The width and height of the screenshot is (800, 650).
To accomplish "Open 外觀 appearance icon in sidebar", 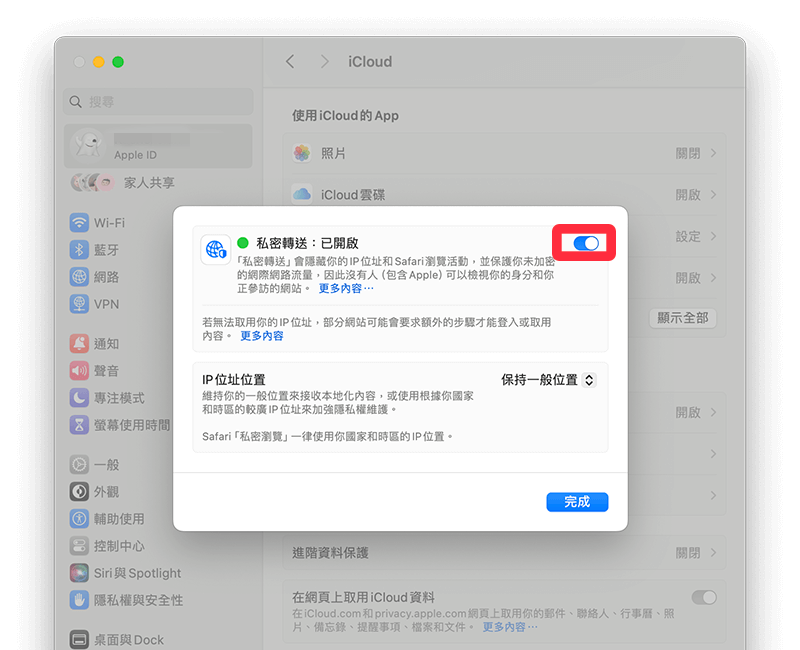I will [x=79, y=492].
